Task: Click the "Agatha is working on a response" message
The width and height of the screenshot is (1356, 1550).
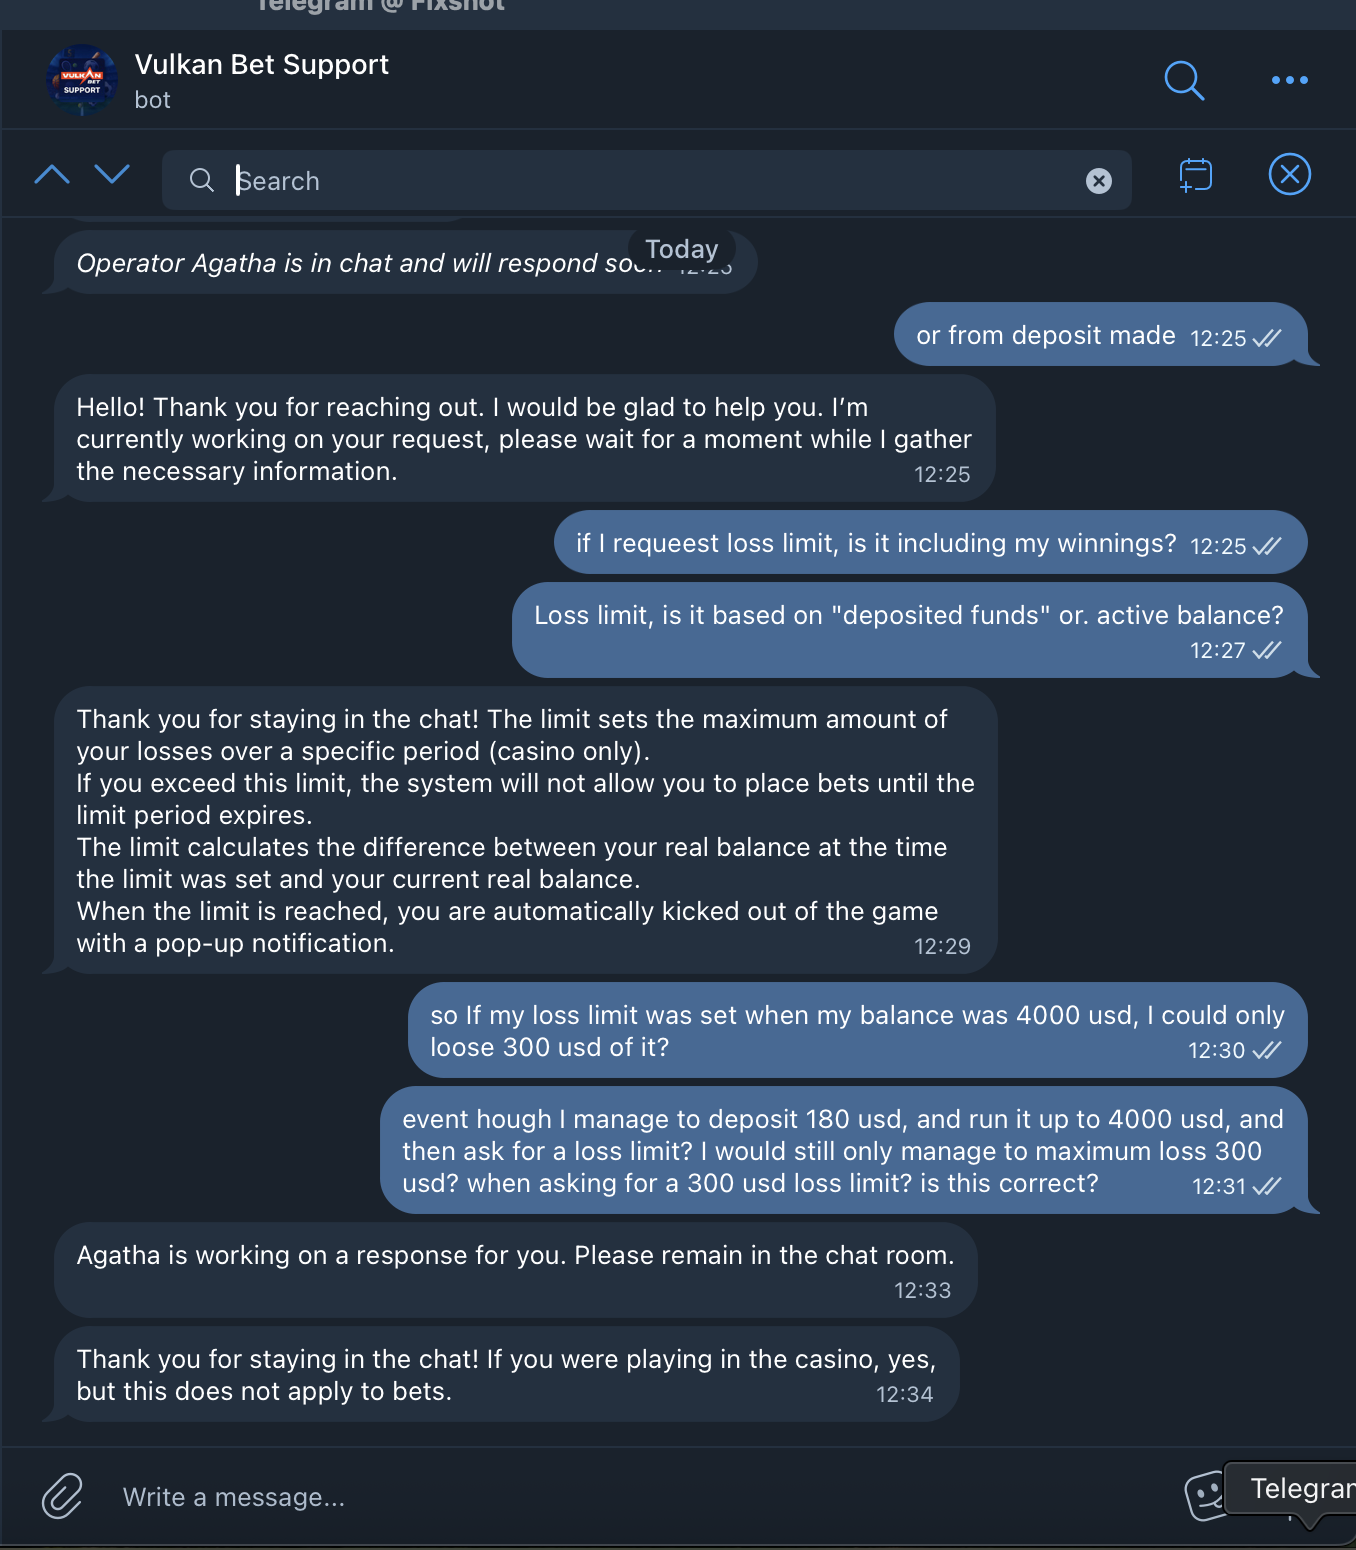Action: coord(515,1270)
